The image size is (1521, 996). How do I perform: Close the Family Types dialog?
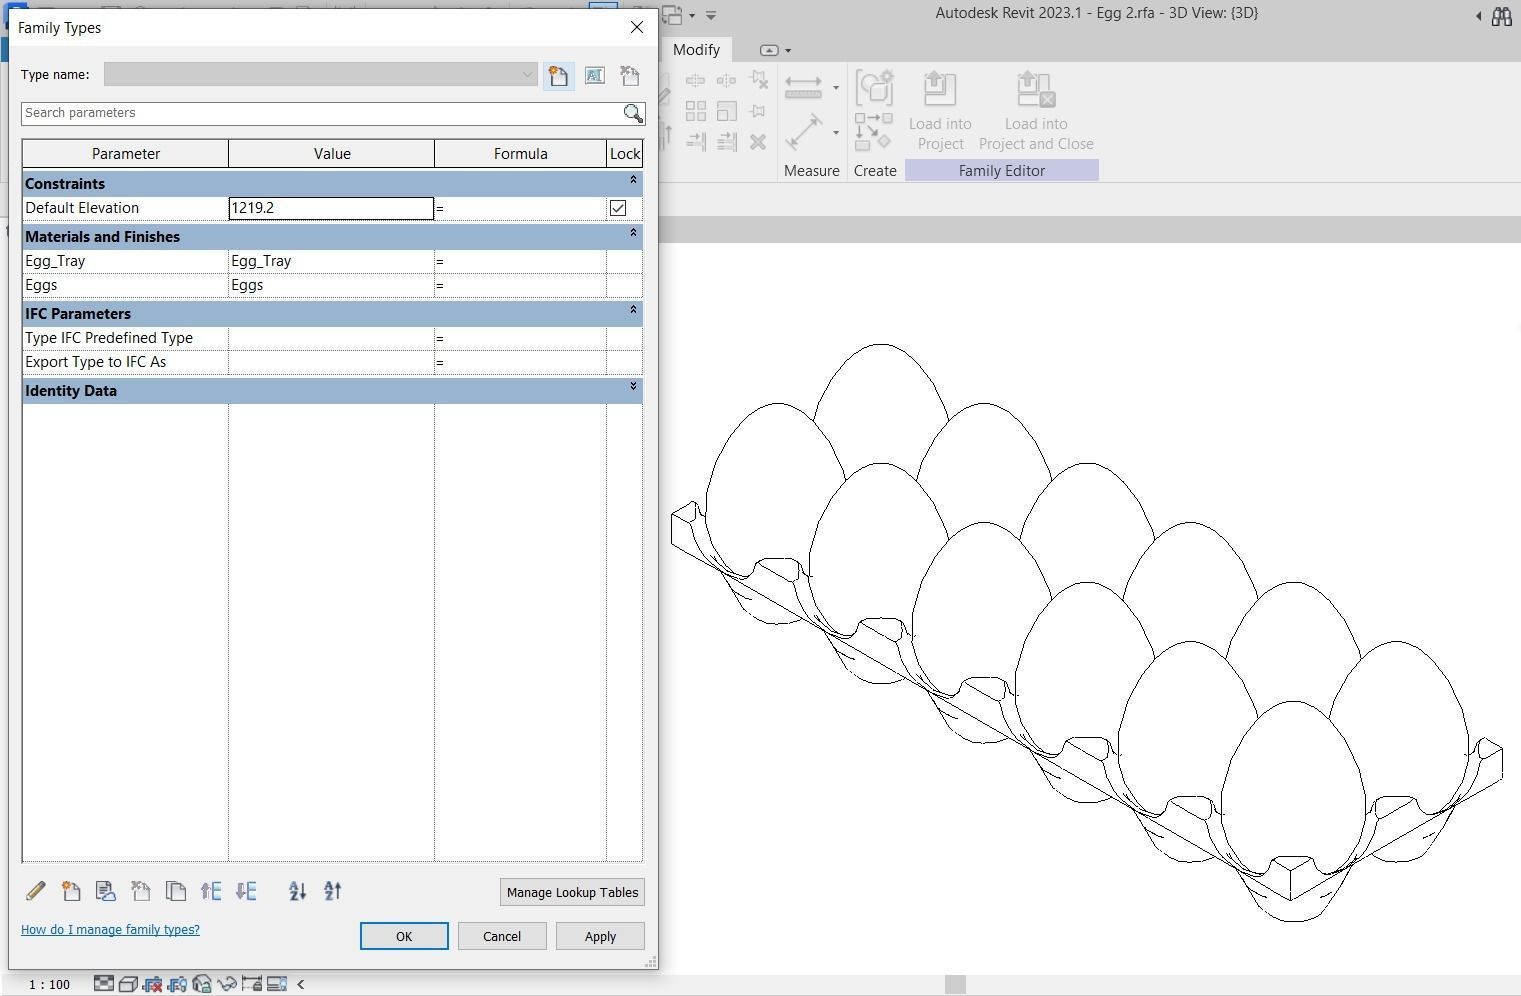[x=637, y=28]
